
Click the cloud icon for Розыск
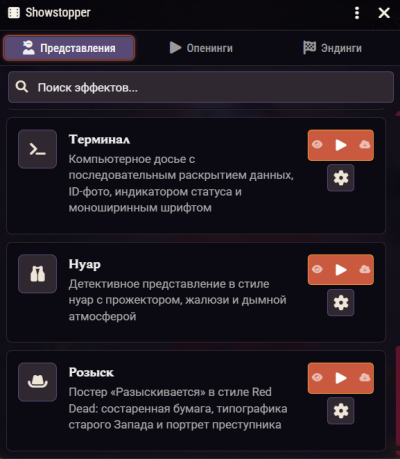365,378
